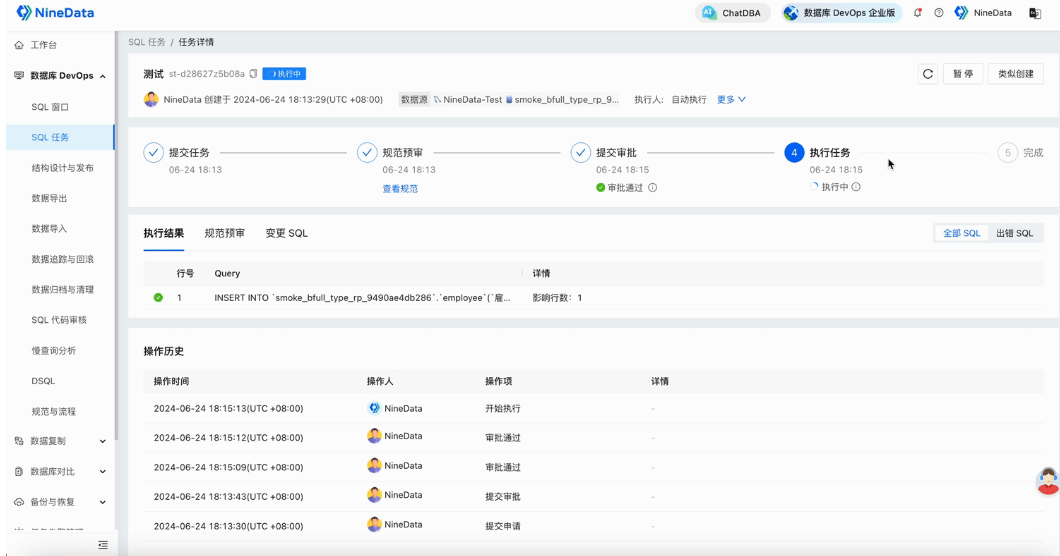The height and width of the screenshot is (556, 1060).
Task: Click 提交审批 operation history entry
Action: coord(503,496)
